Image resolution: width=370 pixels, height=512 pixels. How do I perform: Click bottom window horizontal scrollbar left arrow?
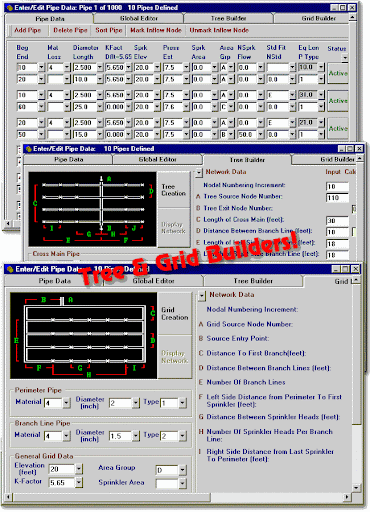[x=9, y=497]
